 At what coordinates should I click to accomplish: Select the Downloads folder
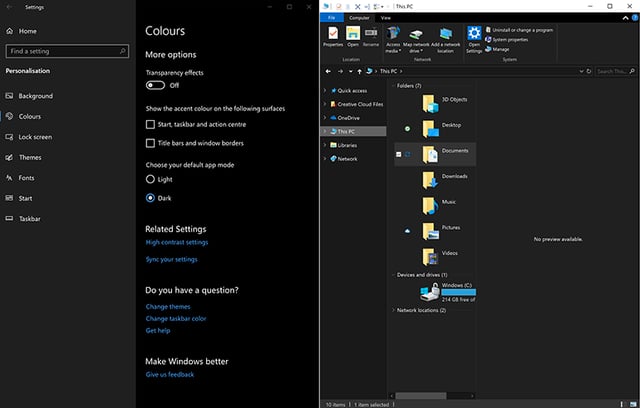[x=445, y=180]
